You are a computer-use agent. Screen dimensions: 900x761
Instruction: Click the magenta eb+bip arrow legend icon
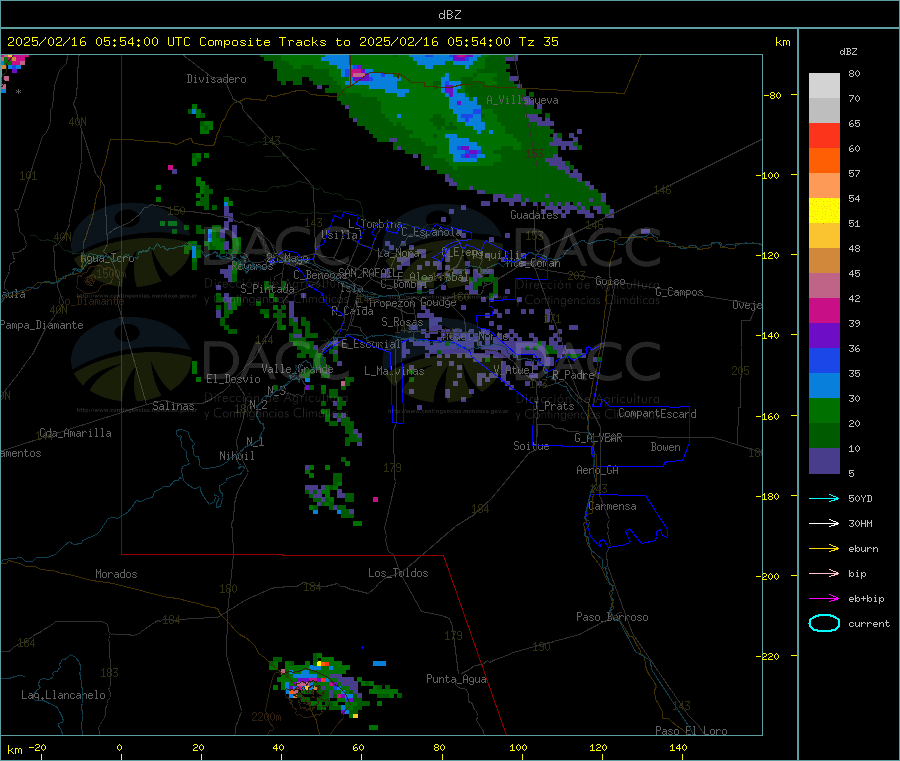(824, 598)
